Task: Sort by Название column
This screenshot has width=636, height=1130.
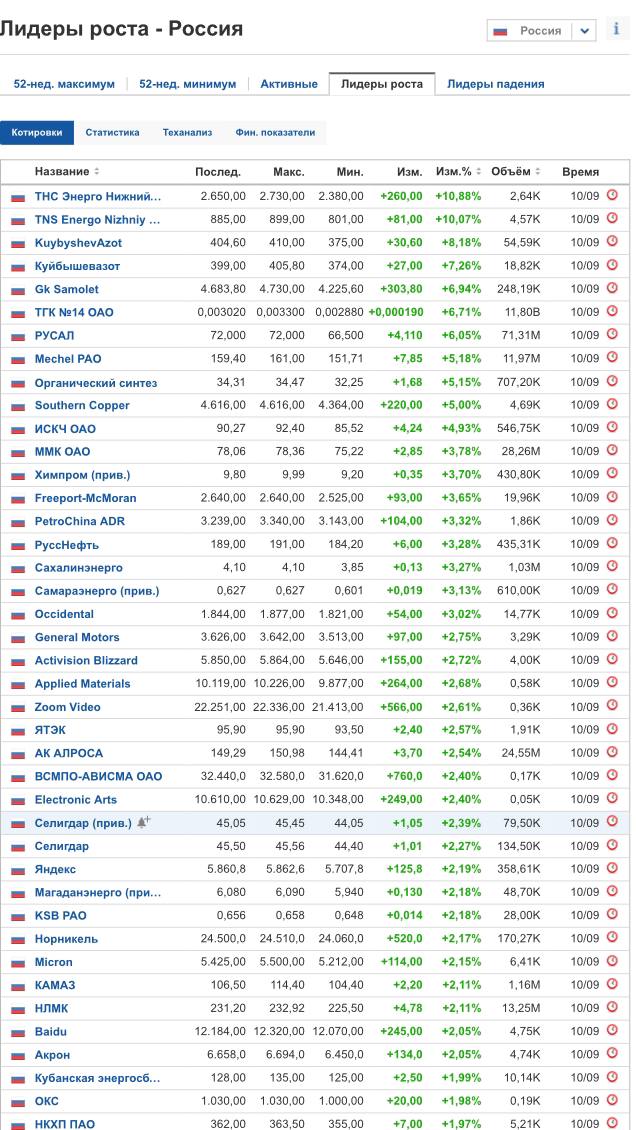Action: 67,172
